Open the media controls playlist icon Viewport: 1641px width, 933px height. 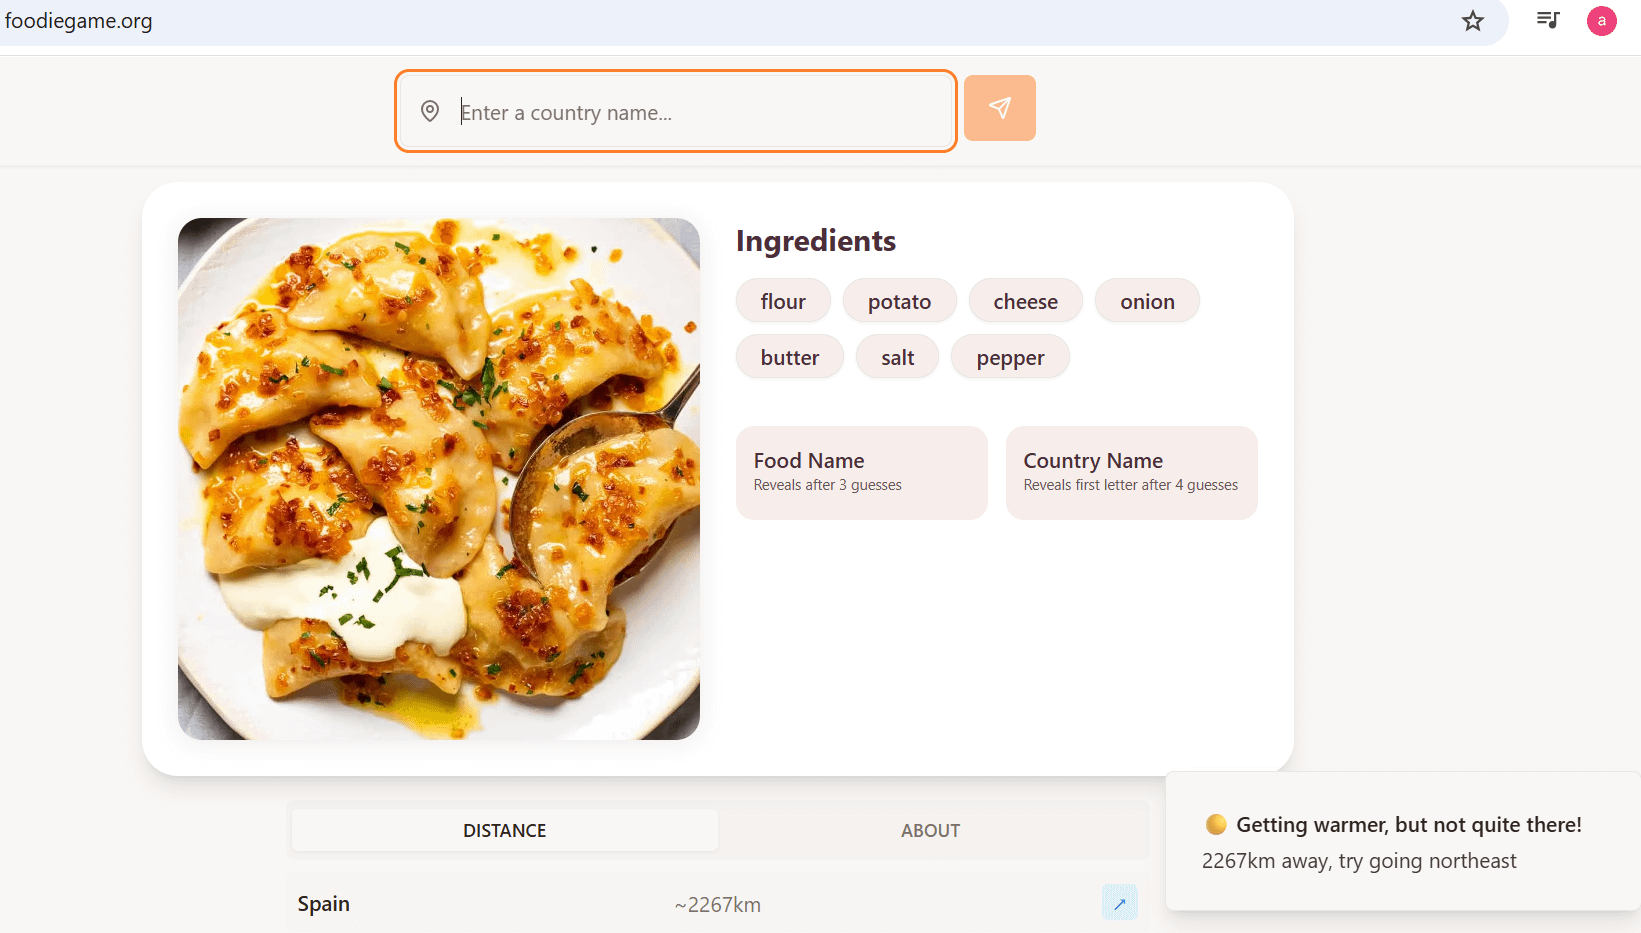tap(1547, 20)
